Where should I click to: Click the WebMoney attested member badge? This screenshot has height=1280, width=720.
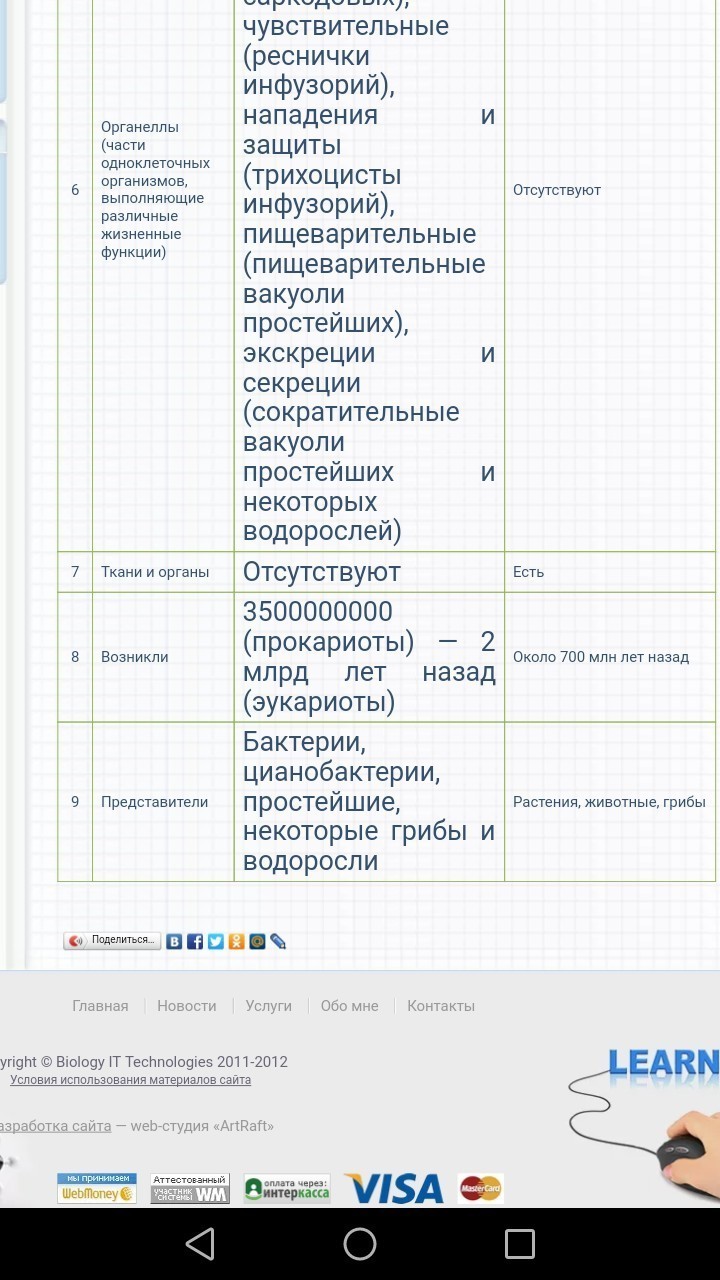coord(190,1188)
